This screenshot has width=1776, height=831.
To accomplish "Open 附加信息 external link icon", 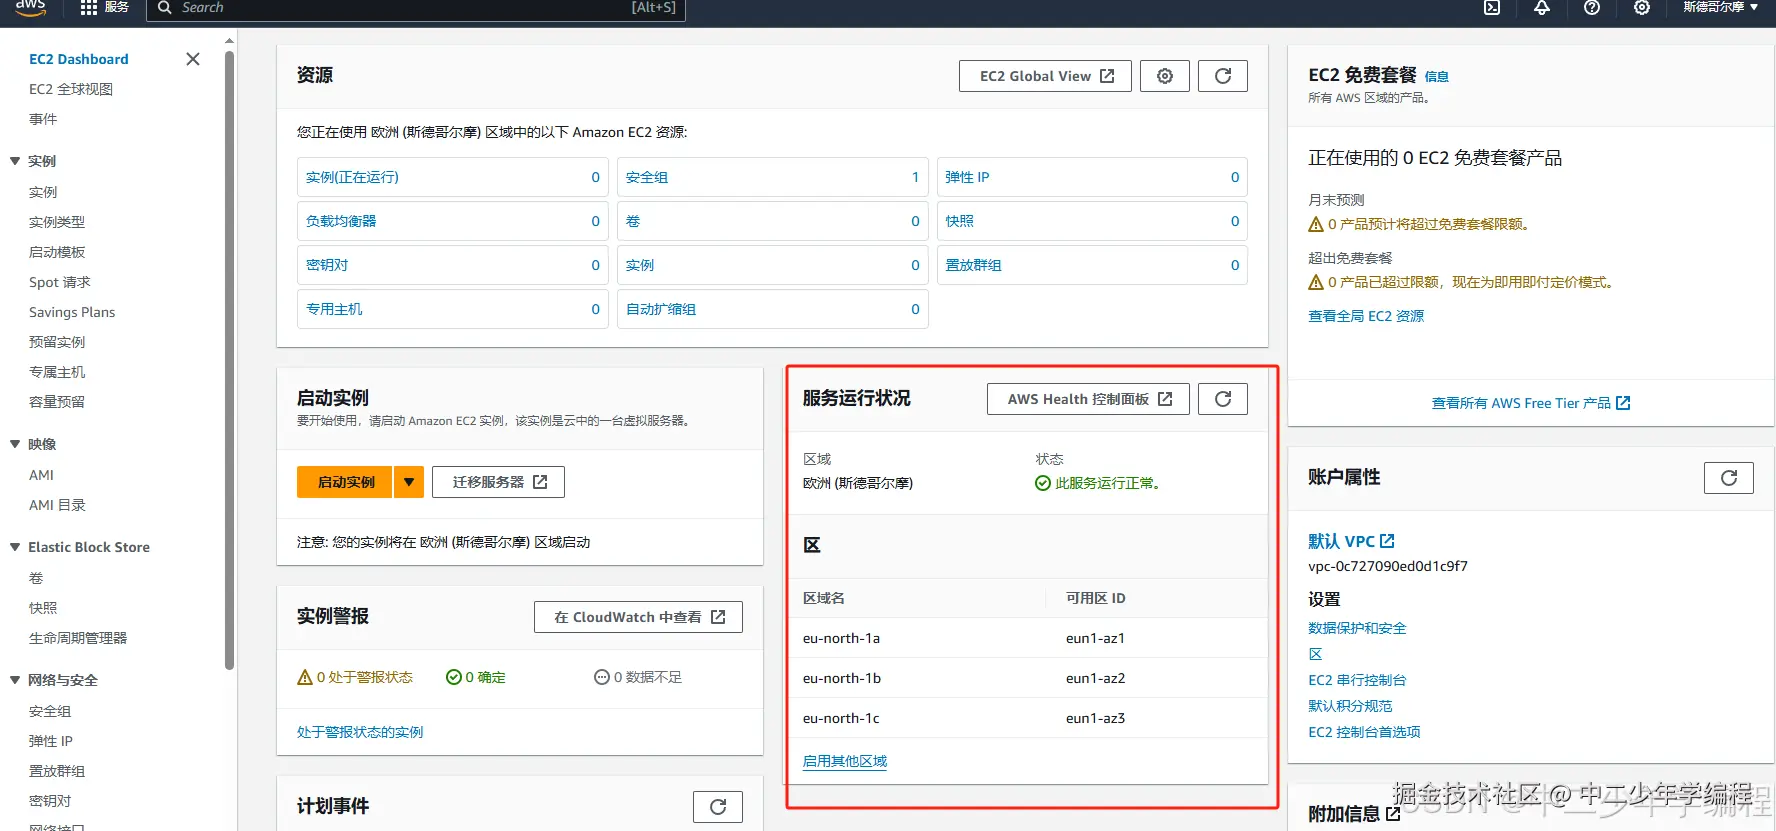I will coord(1393,814).
